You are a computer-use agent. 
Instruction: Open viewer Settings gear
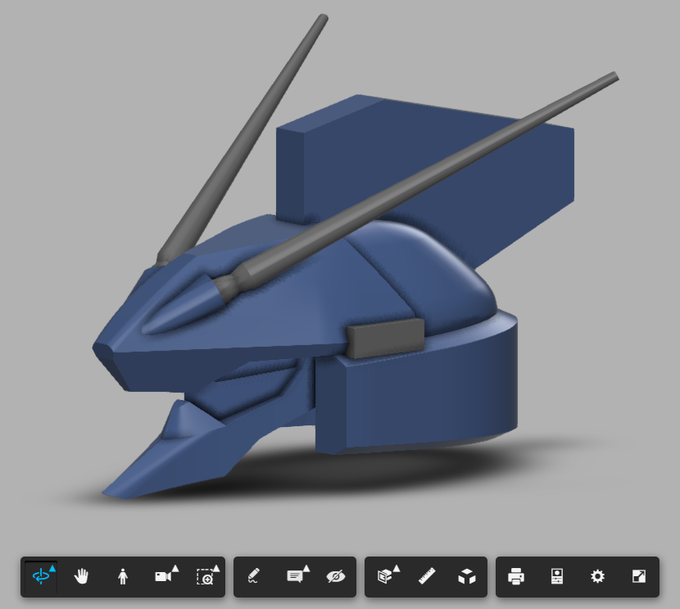pyautogui.click(x=598, y=577)
